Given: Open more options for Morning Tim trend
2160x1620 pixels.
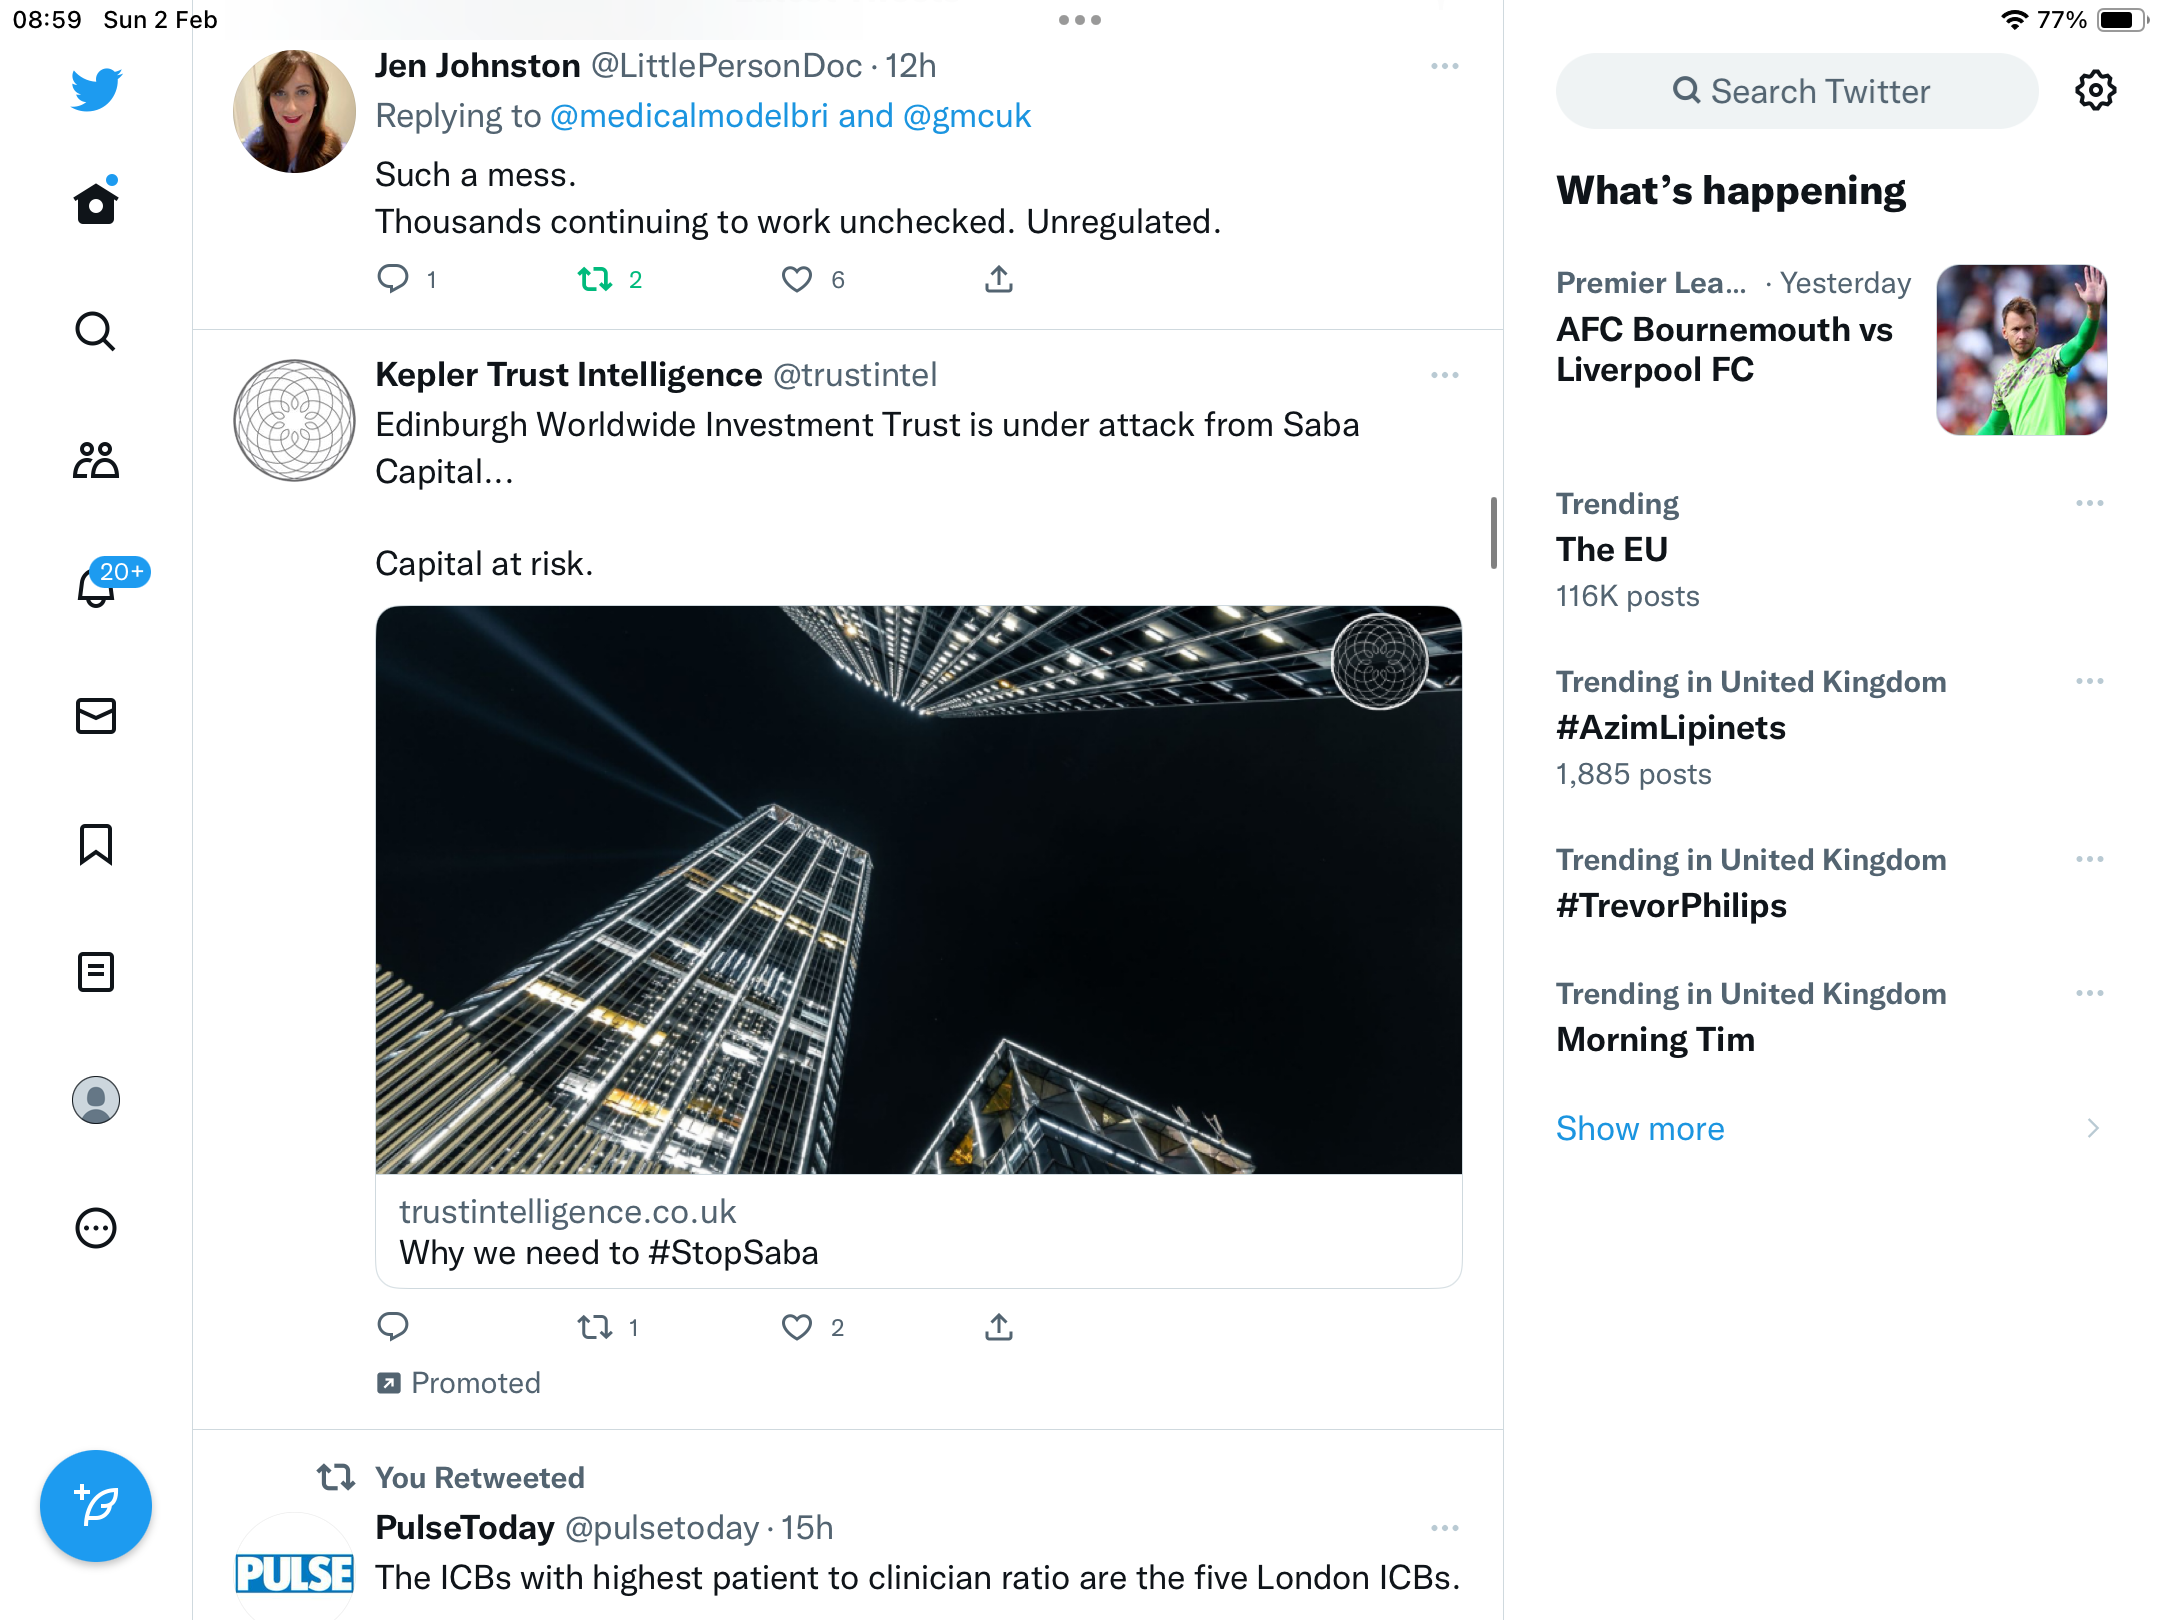Looking at the screenshot, I should [x=2089, y=993].
